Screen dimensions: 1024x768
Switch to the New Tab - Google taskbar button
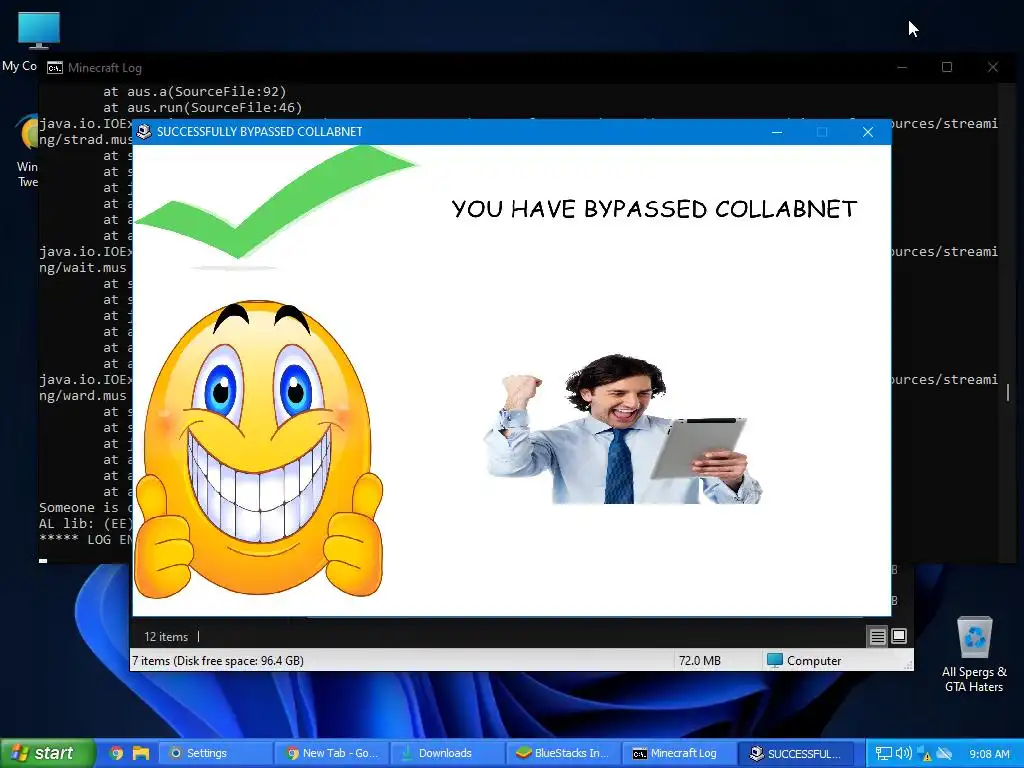tap(332, 753)
